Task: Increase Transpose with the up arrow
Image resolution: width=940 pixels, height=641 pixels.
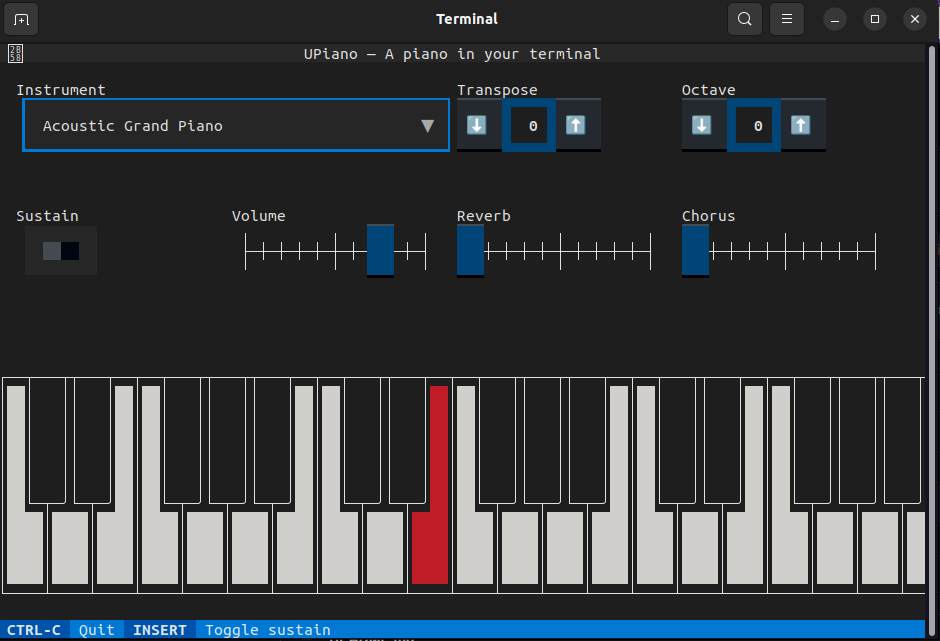Action: (x=576, y=125)
